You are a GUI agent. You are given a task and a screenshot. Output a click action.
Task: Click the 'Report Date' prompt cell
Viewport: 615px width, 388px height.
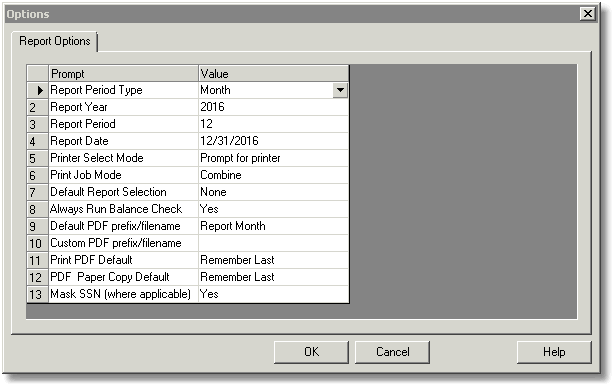(x=124, y=141)
